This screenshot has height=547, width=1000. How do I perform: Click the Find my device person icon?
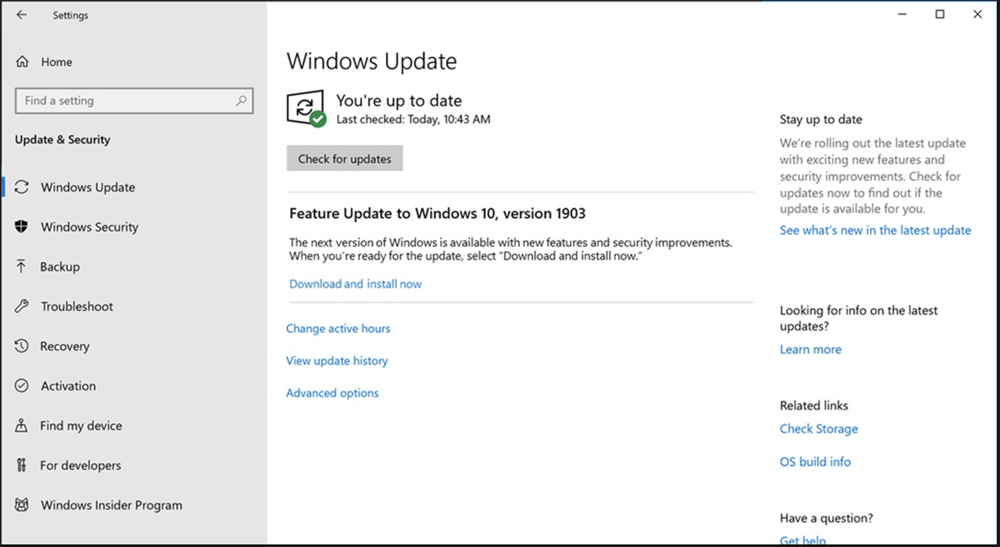click(x=22, y=425)
